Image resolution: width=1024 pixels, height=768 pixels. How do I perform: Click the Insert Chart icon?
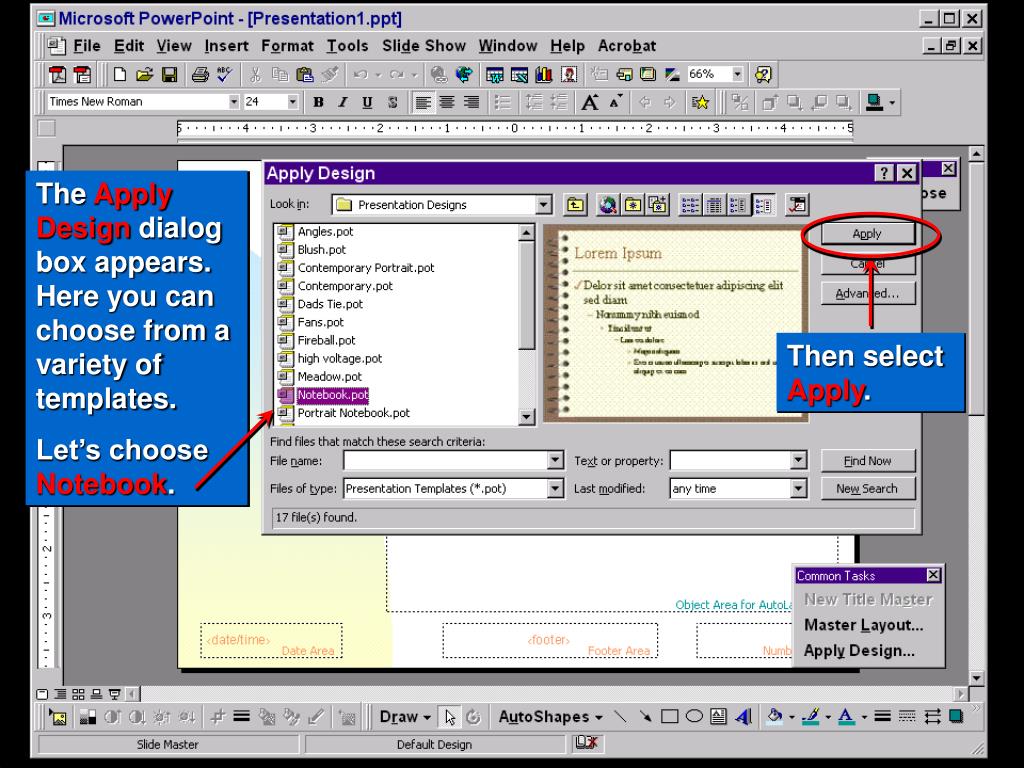(x=543, y=74)
